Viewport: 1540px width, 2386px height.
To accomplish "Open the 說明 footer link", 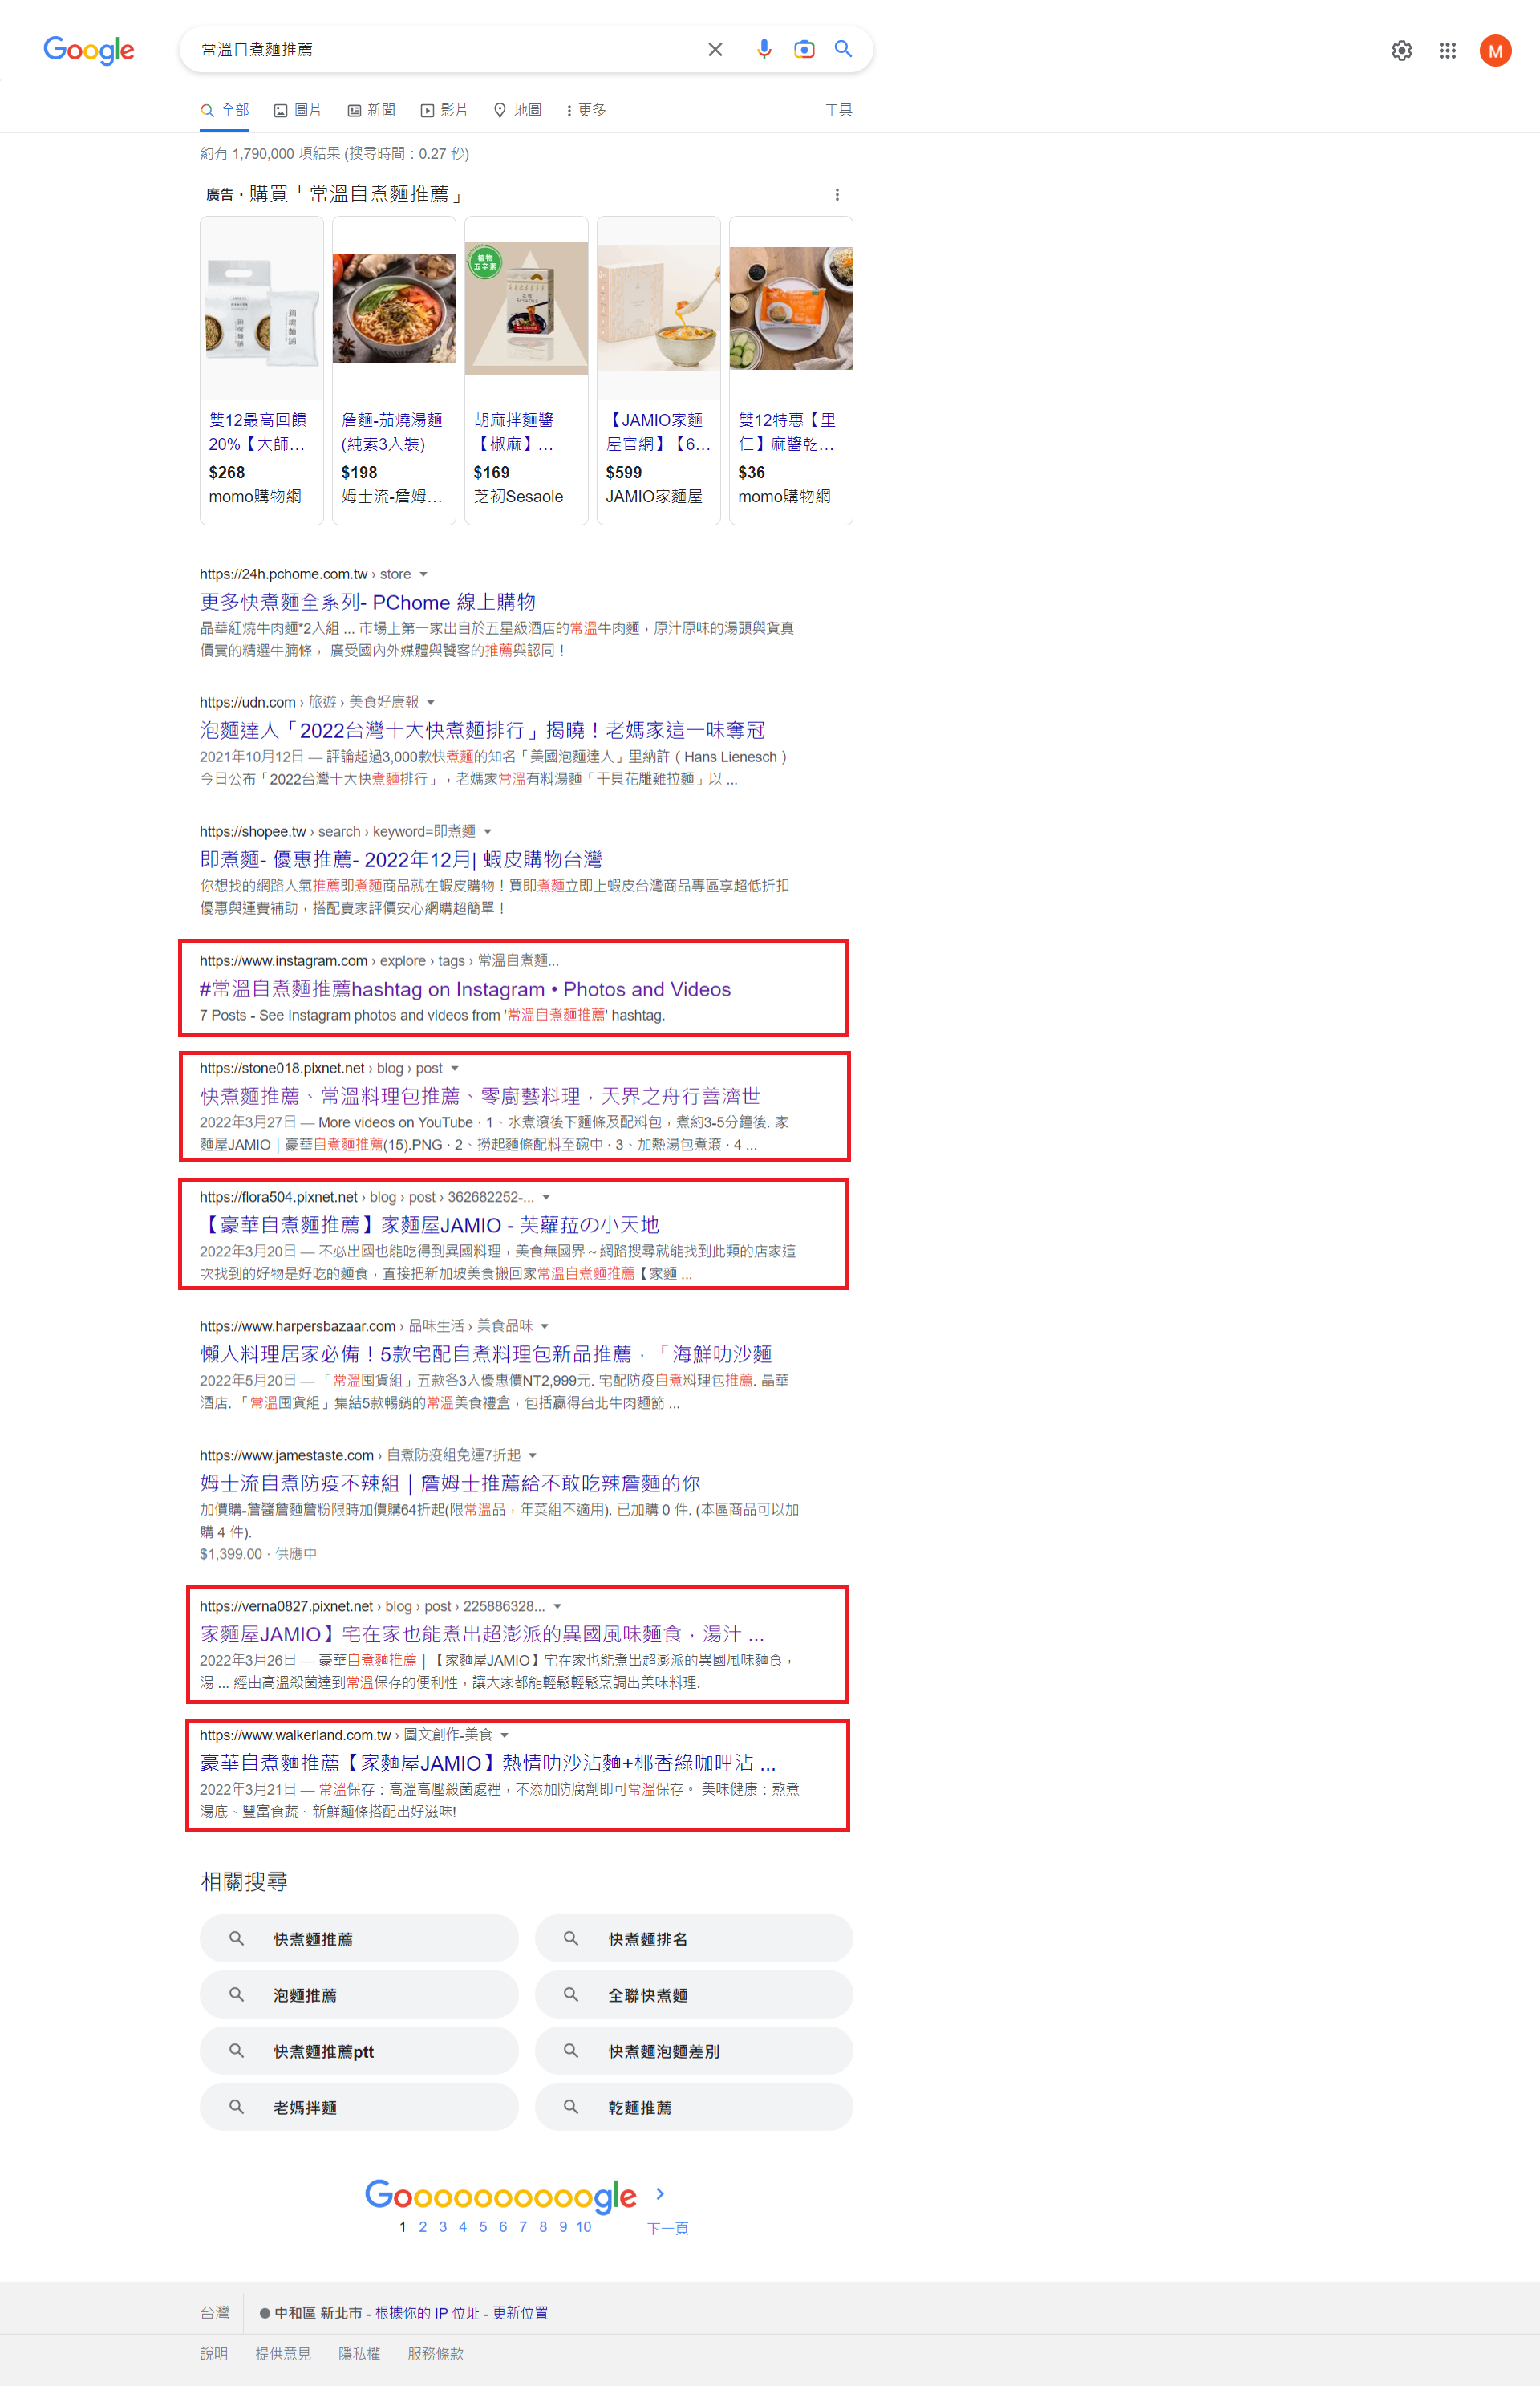I will [214, 2353].
